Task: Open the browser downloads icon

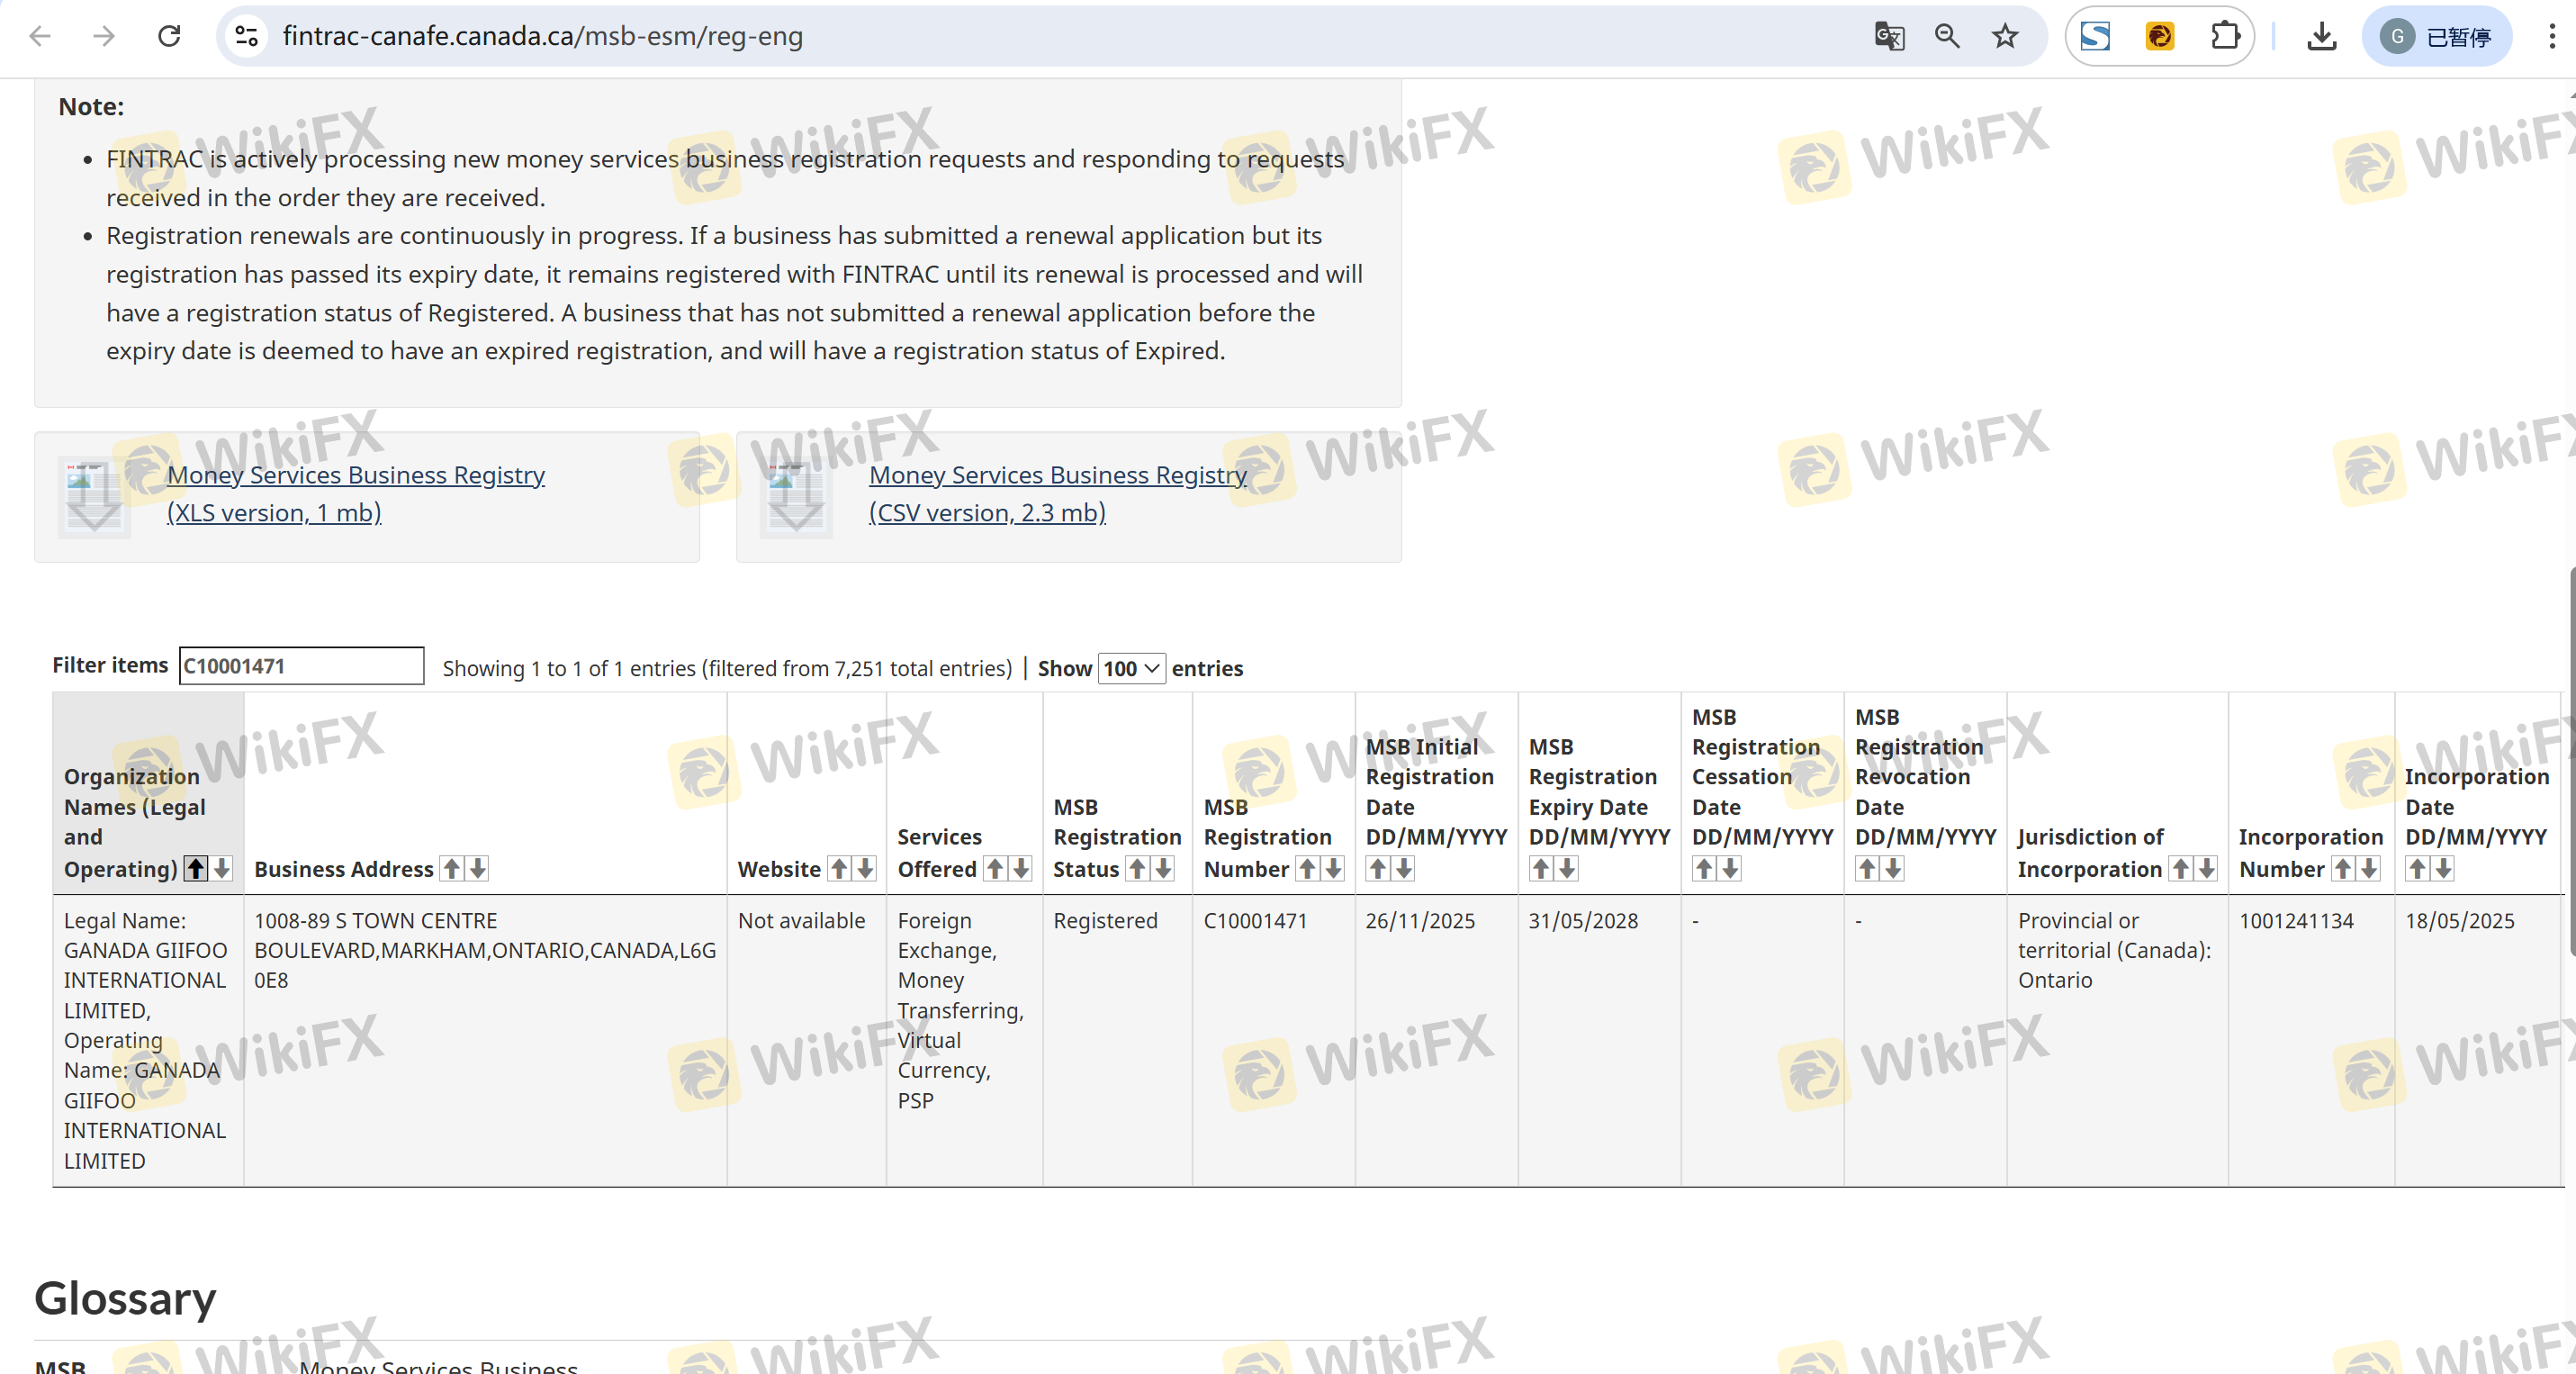Action: click(2320, 36)
